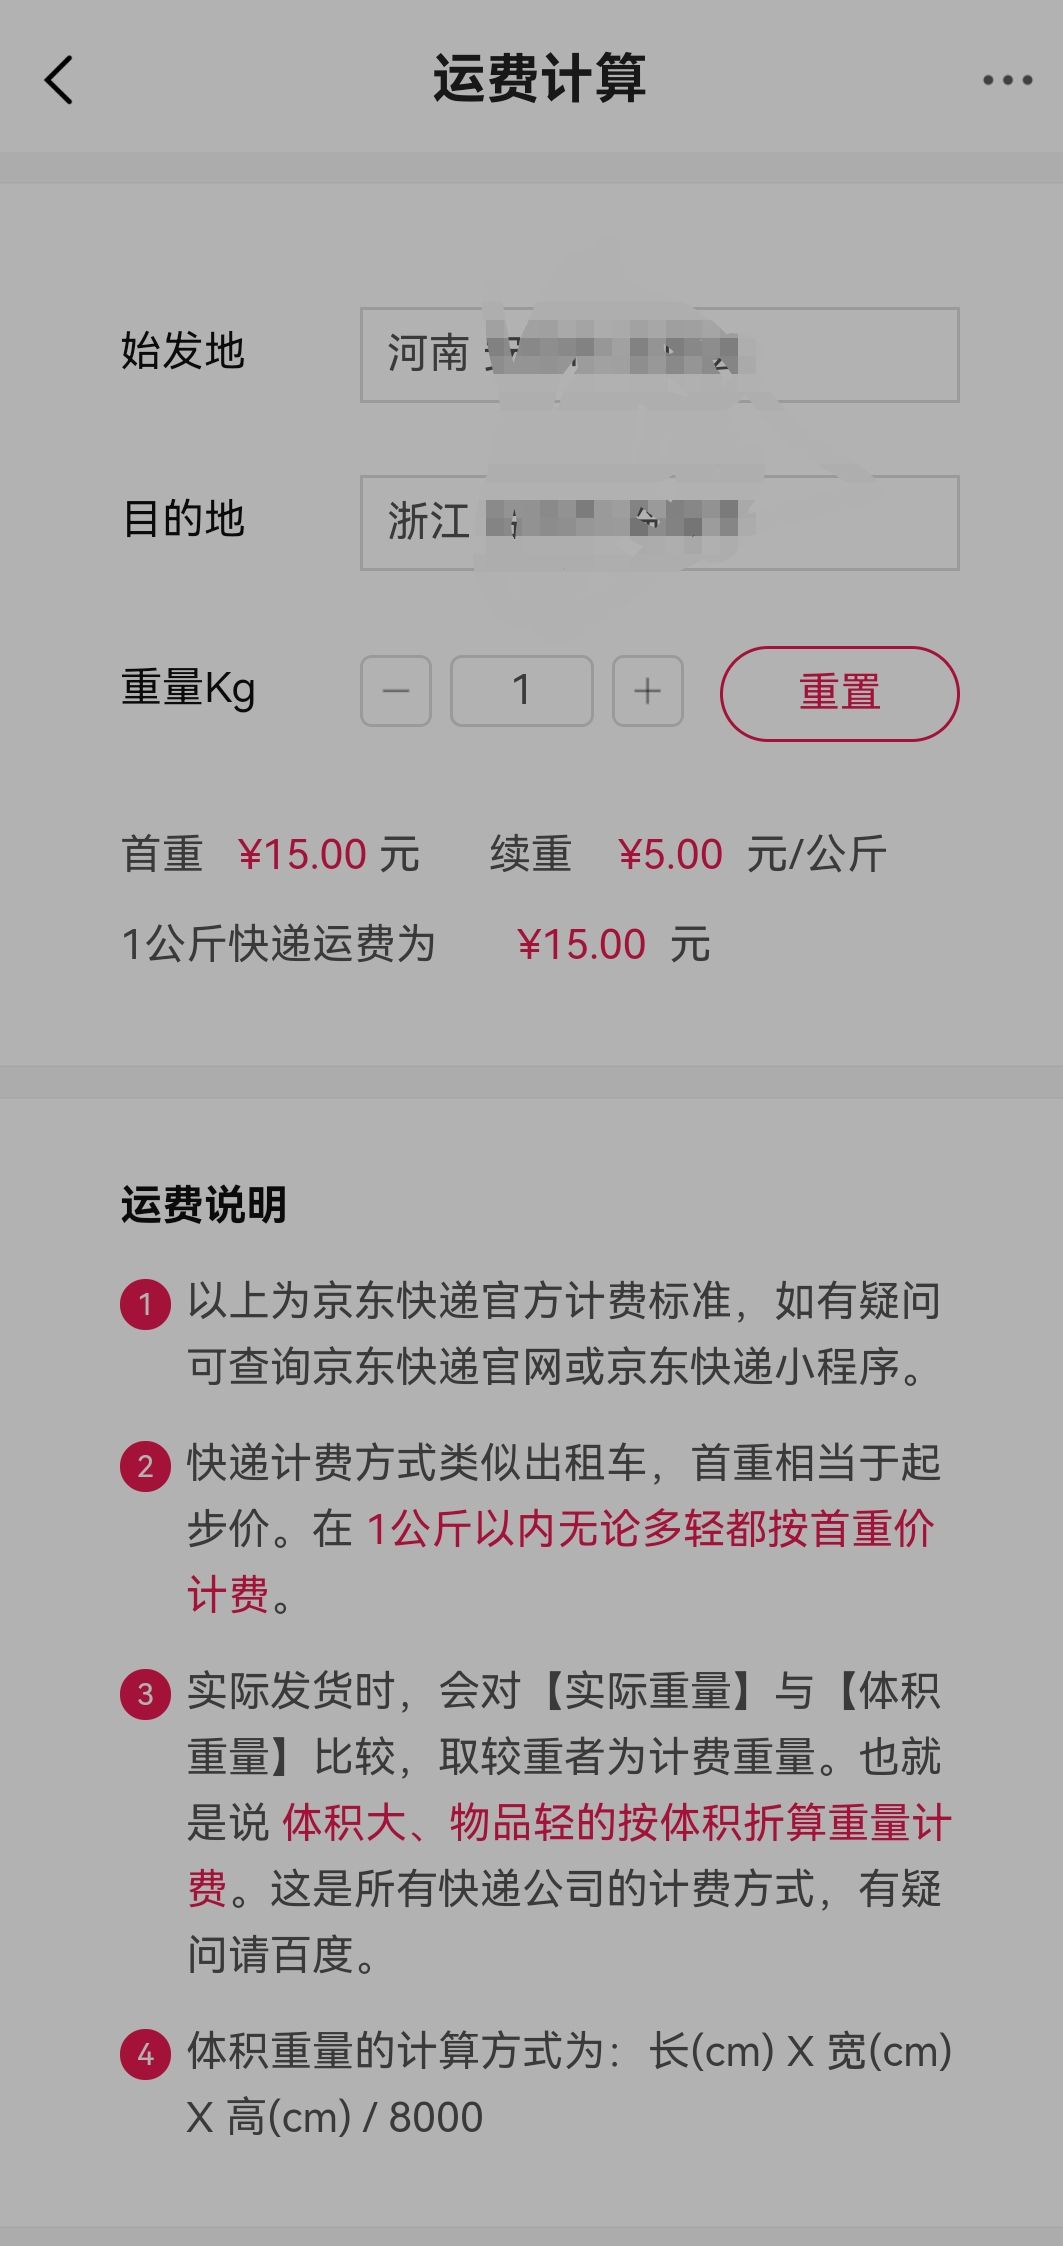Image resolution: width=1063 pixels, height=2246 pixels.
Task: Open the 始发地 origin selector showing 河南
Action: pos(659,355)
